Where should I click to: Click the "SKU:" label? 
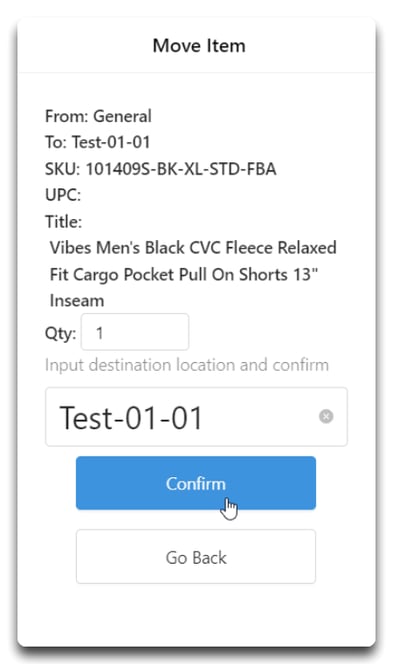[63, 169]
